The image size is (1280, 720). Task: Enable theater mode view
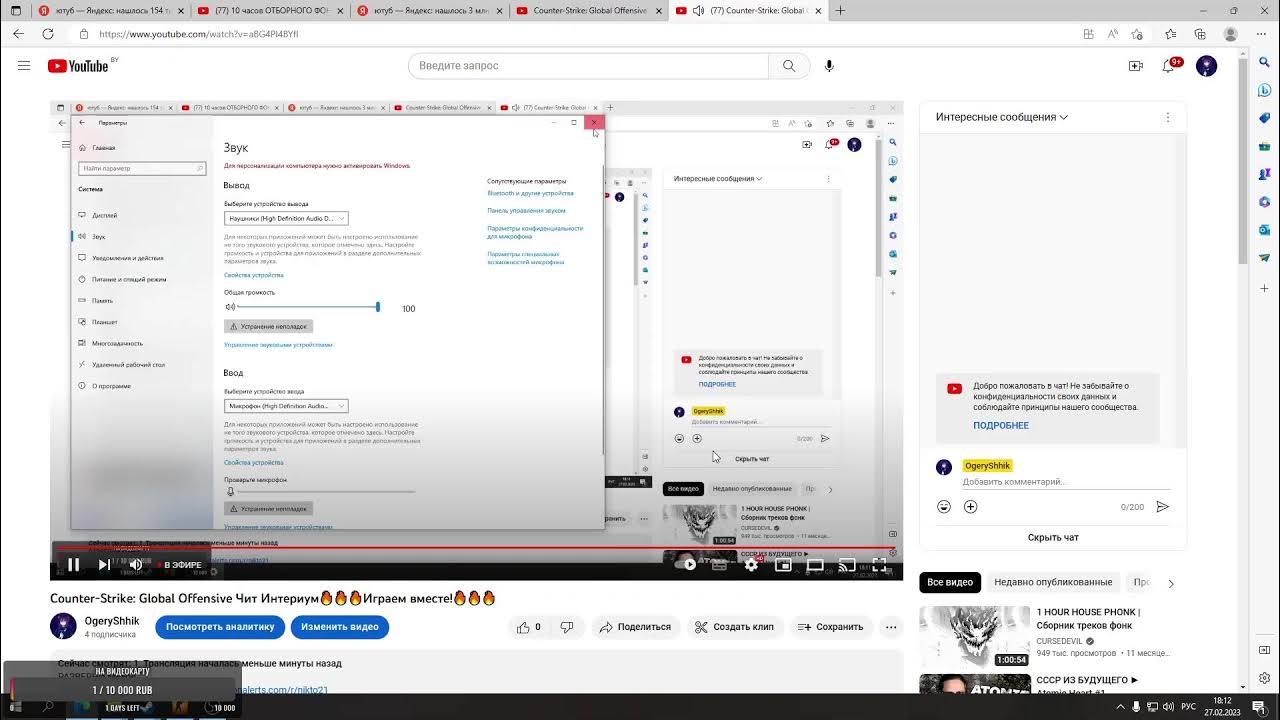(815, 565)
